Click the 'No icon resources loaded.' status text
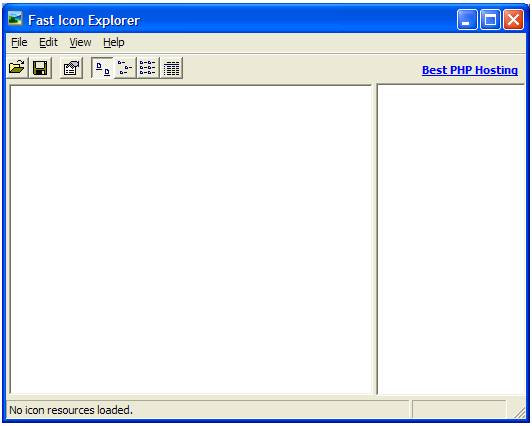Viewport: 532px width, 426px height. tap(71, 410)
